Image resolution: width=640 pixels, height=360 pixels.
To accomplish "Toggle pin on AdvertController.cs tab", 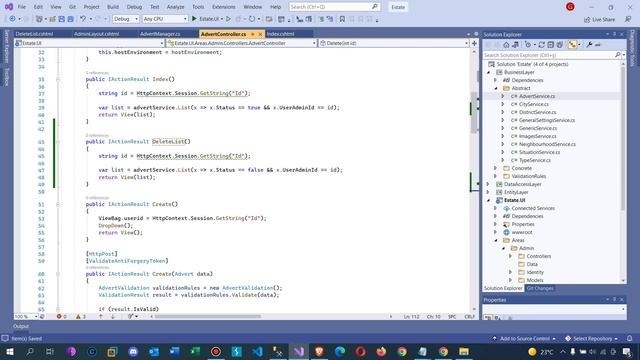I will [253, 34].
